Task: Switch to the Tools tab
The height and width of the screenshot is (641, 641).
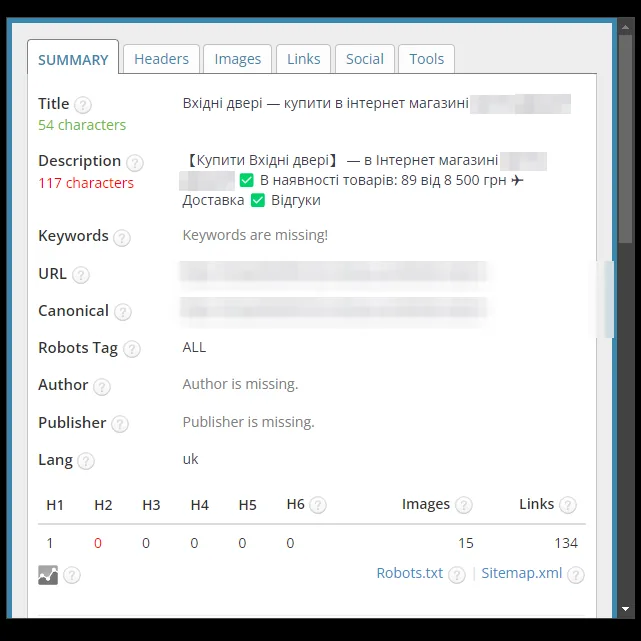Action: 426,59
